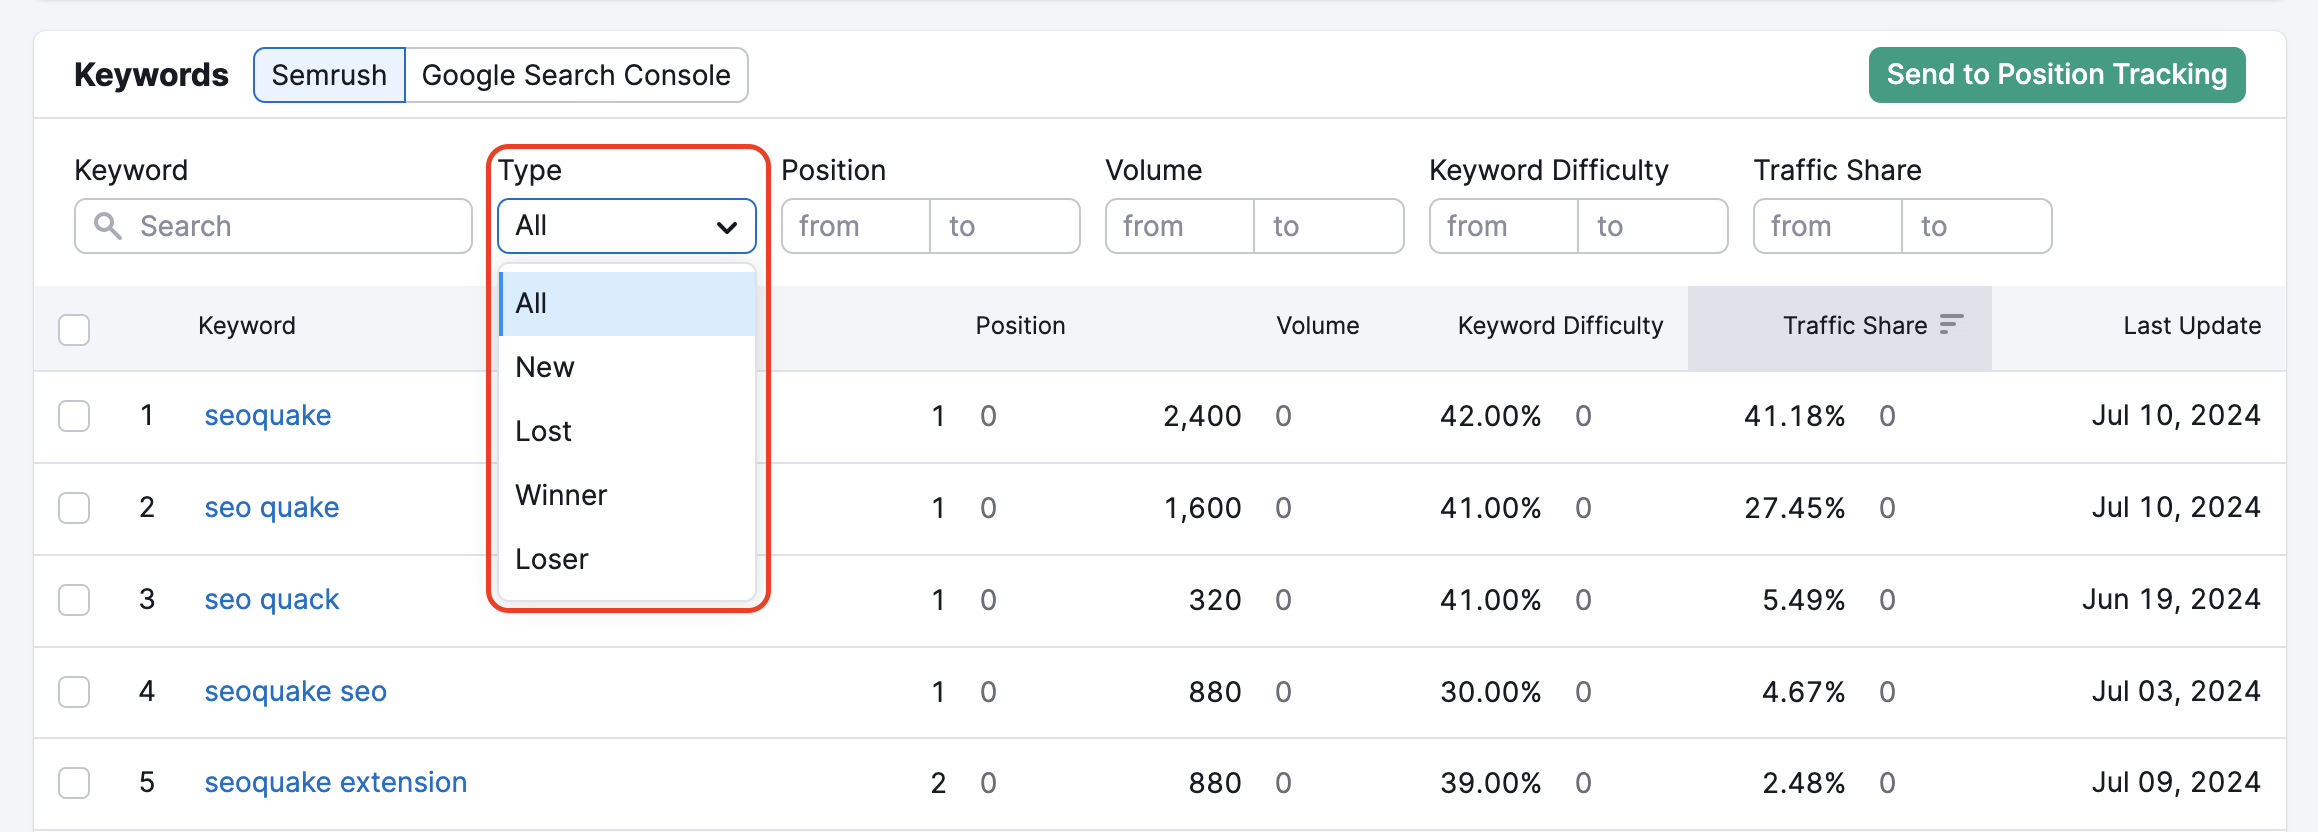Click Send to Position Tracking button
The image size is (2318, 832).
(x=2056, y=75)
